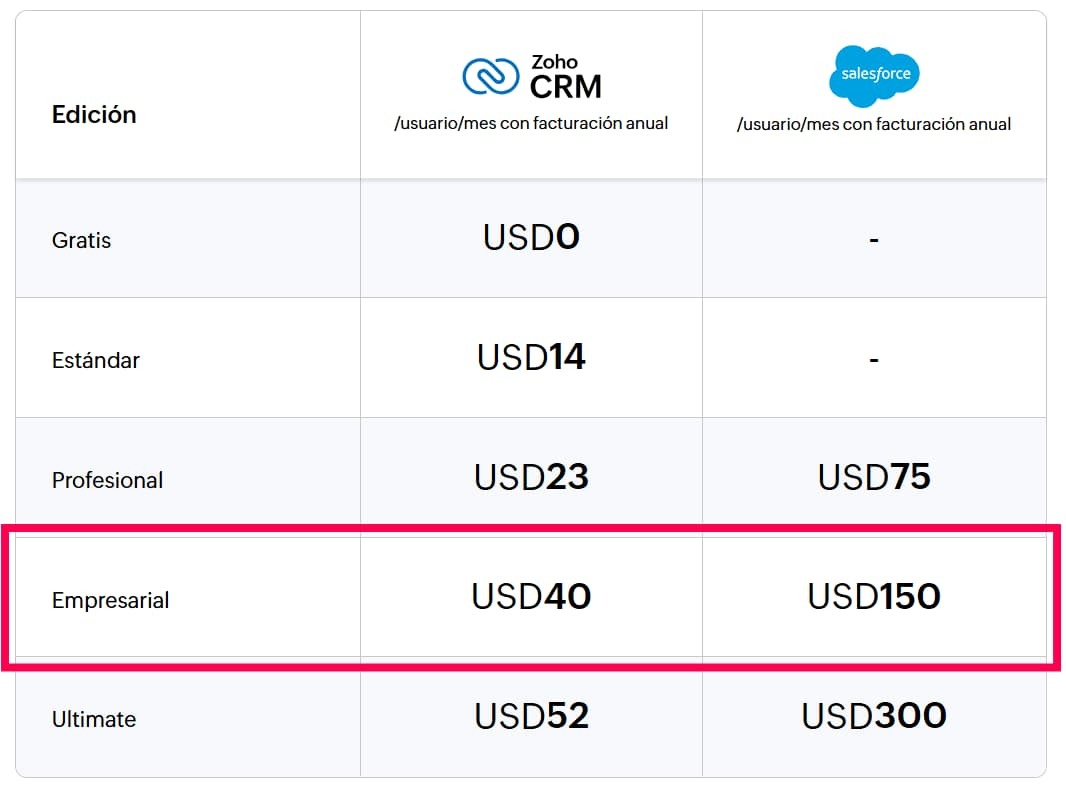
Task: Select the USD23 Zoho price
Action: [531, 477]
